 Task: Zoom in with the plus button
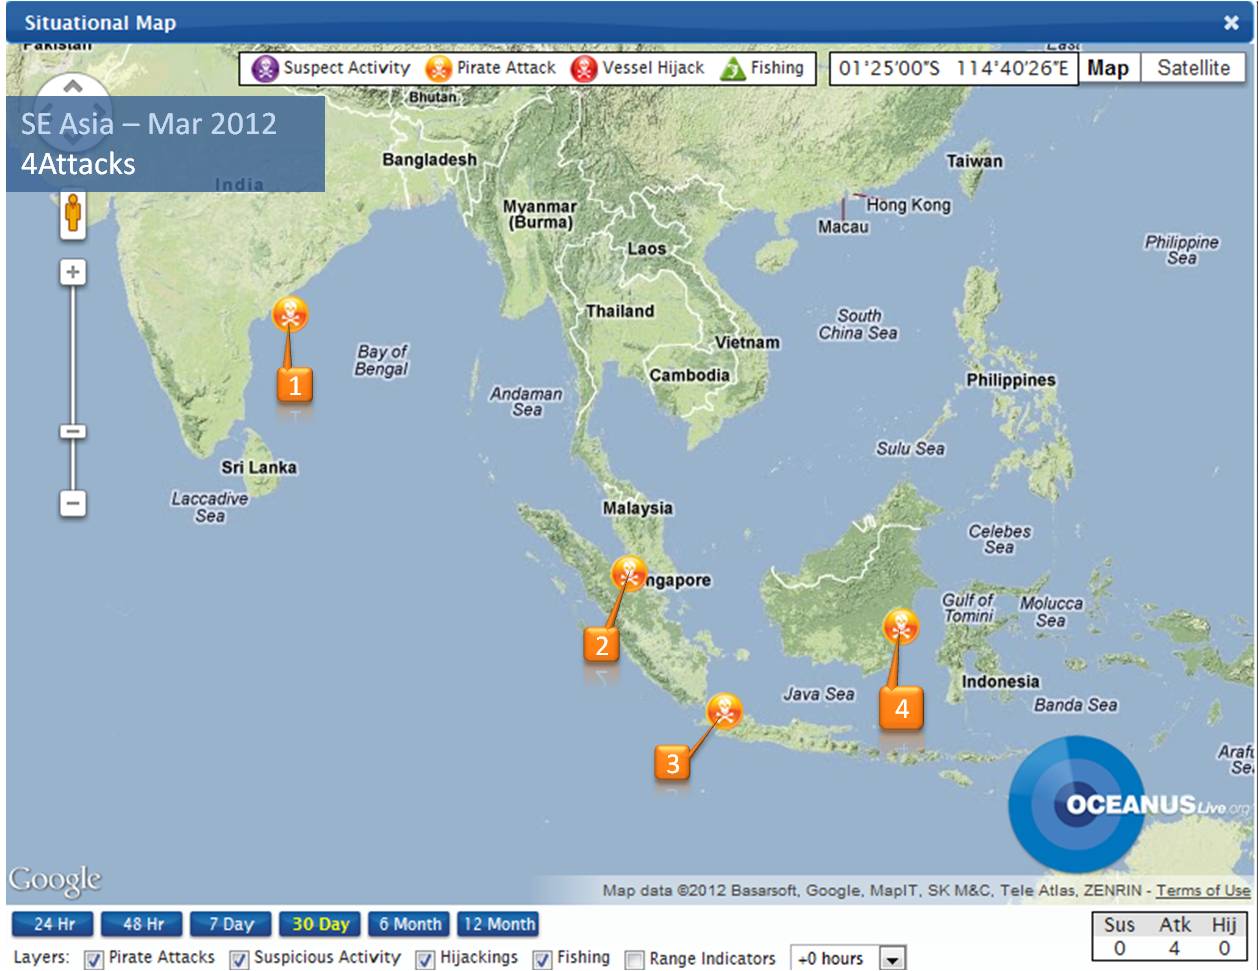pos(72,272)
